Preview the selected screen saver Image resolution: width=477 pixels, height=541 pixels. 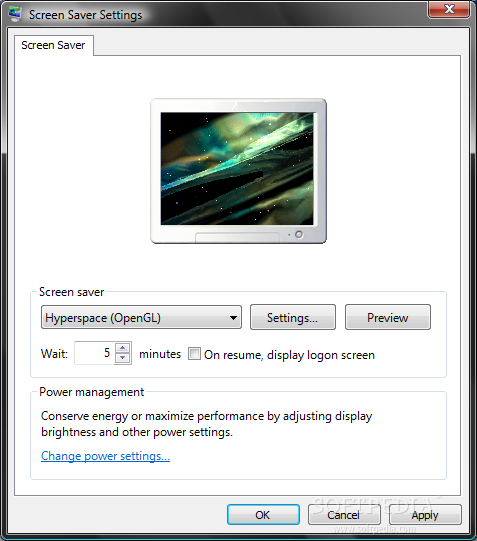(388, 317)
